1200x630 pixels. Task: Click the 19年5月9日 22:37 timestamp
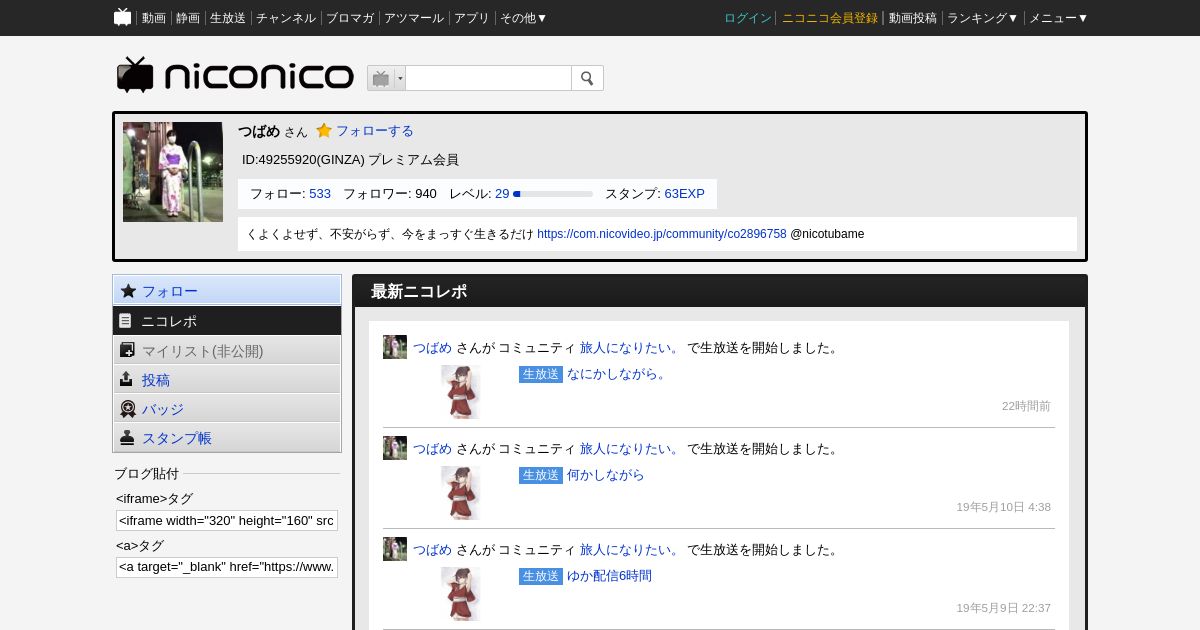1003,608
